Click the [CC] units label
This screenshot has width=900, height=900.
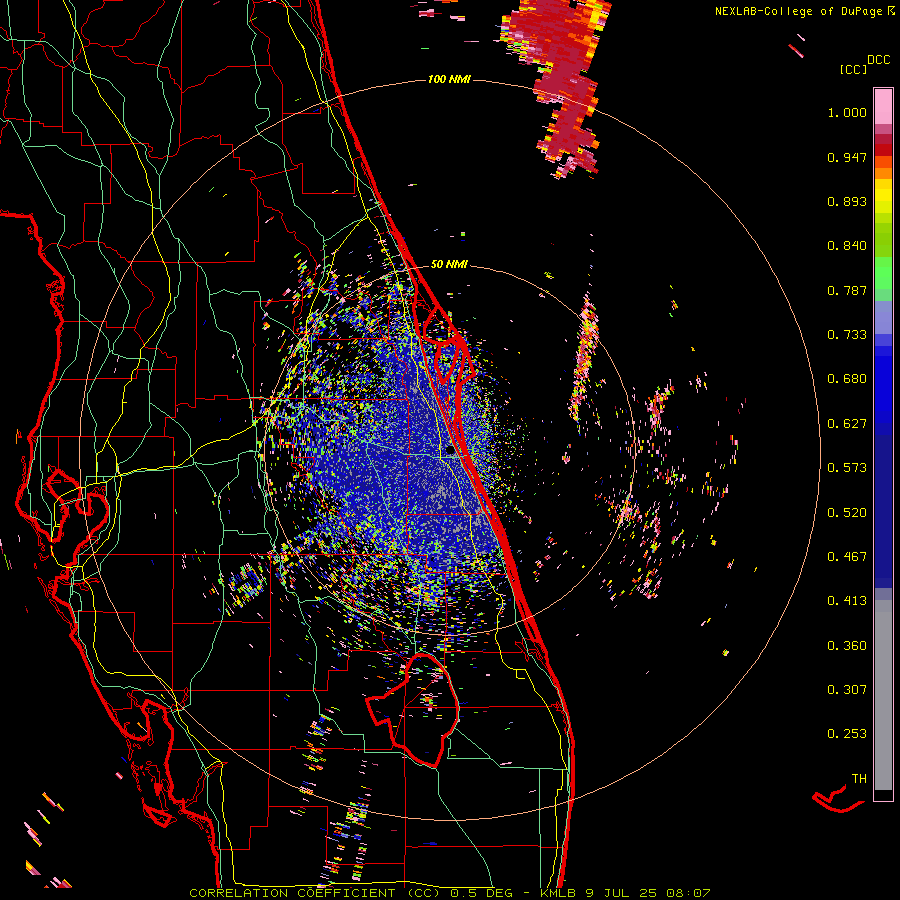coord(853,69)
